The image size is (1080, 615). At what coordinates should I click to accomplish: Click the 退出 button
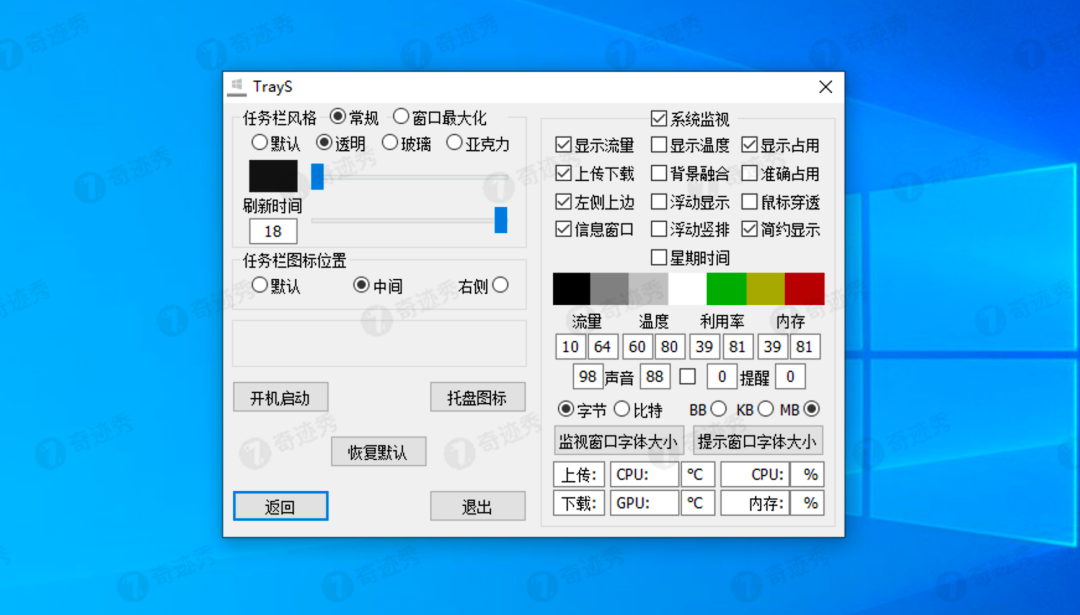coord(477,506)
